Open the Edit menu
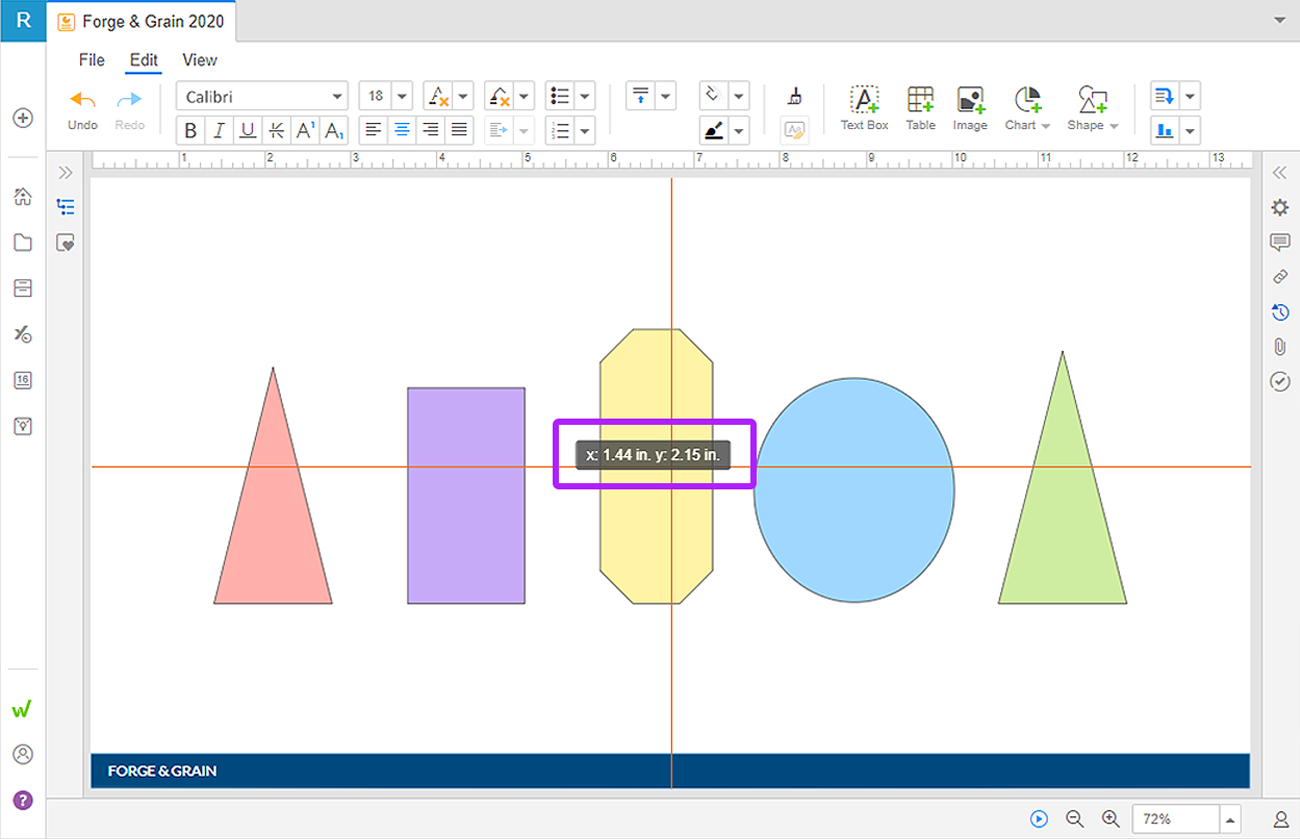The height and width of the screenshot is (839, 1300). [144, 60]
